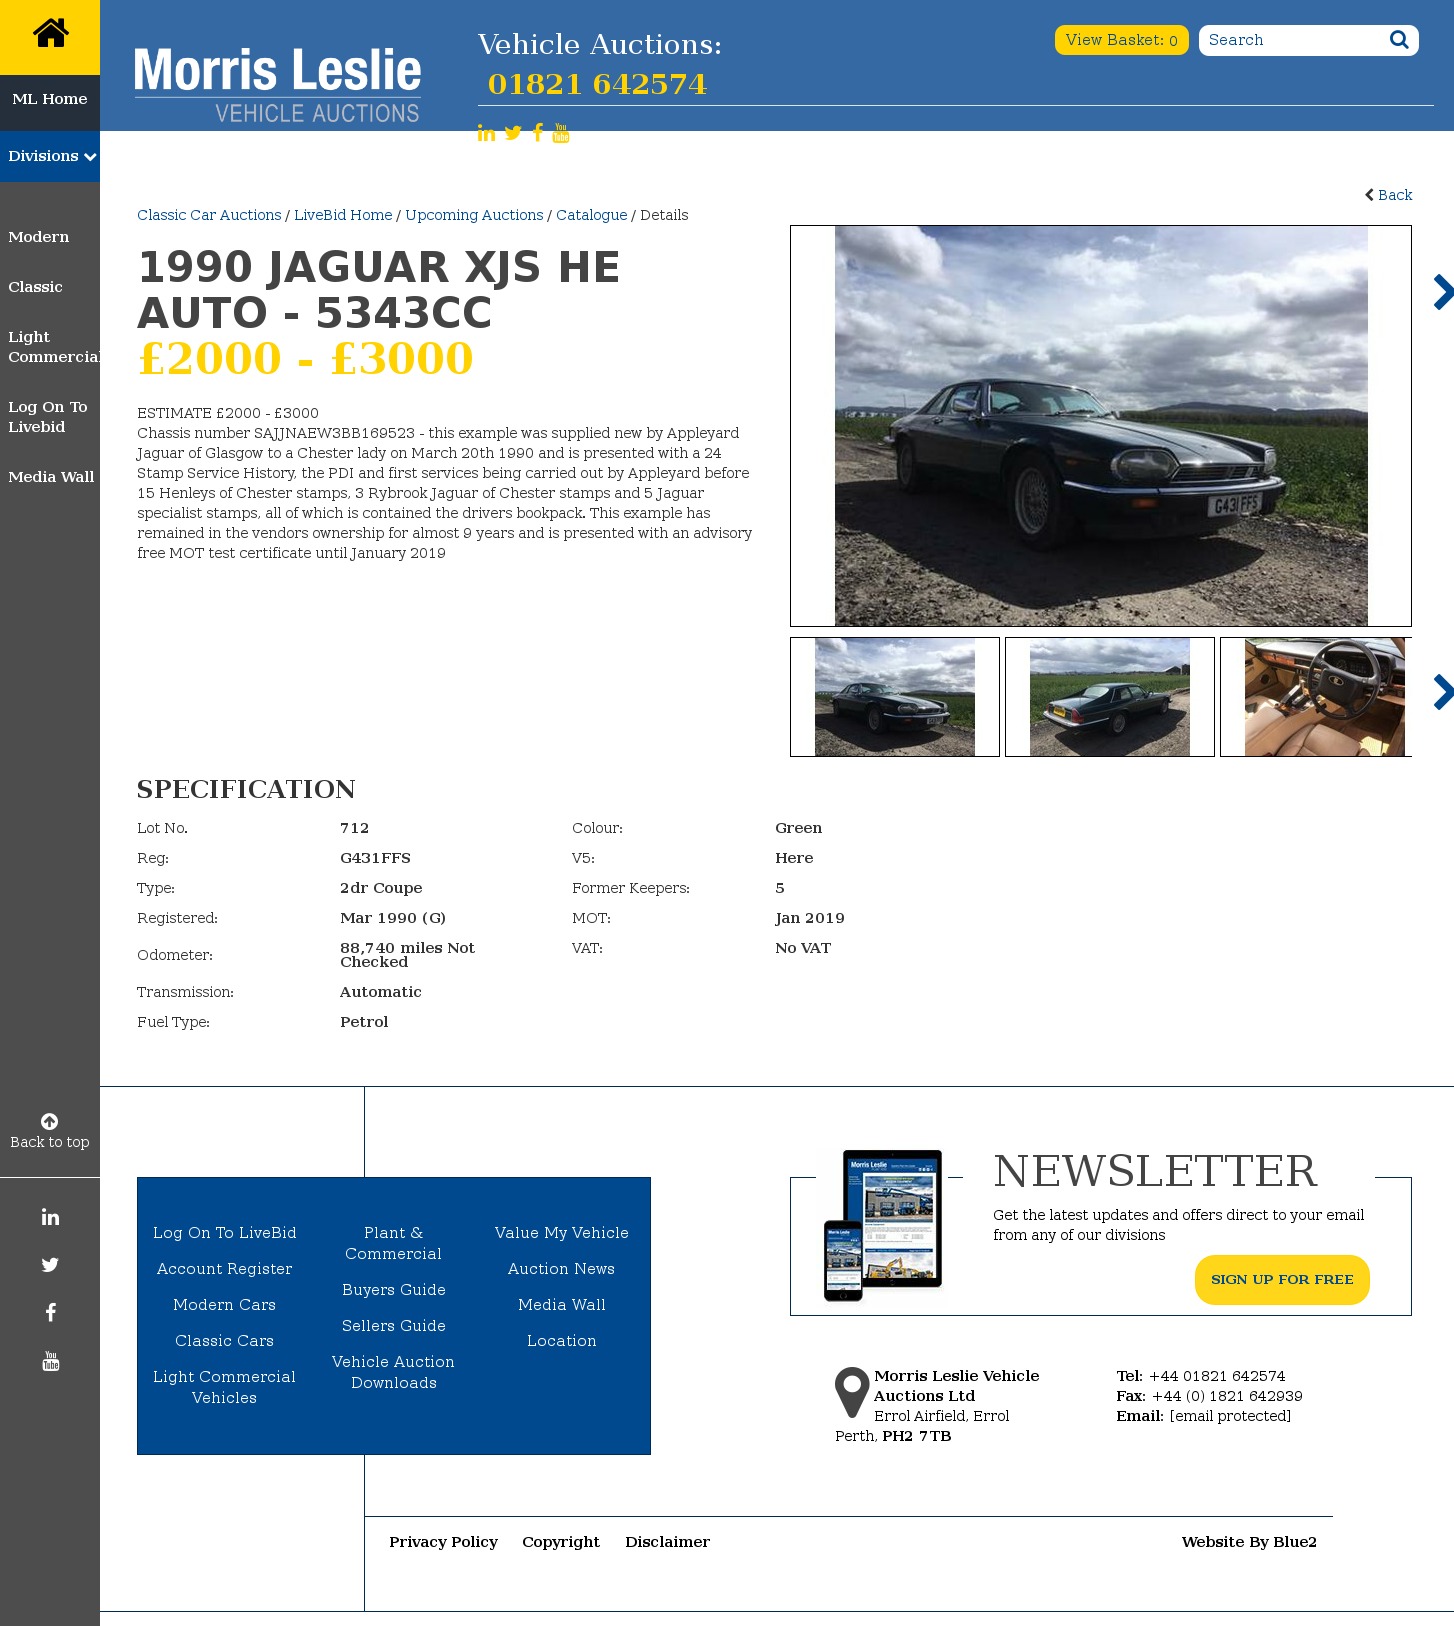Open footer Media Wall link
The width and height of the screenshot is (1454, 1626).
point(562,1305)
